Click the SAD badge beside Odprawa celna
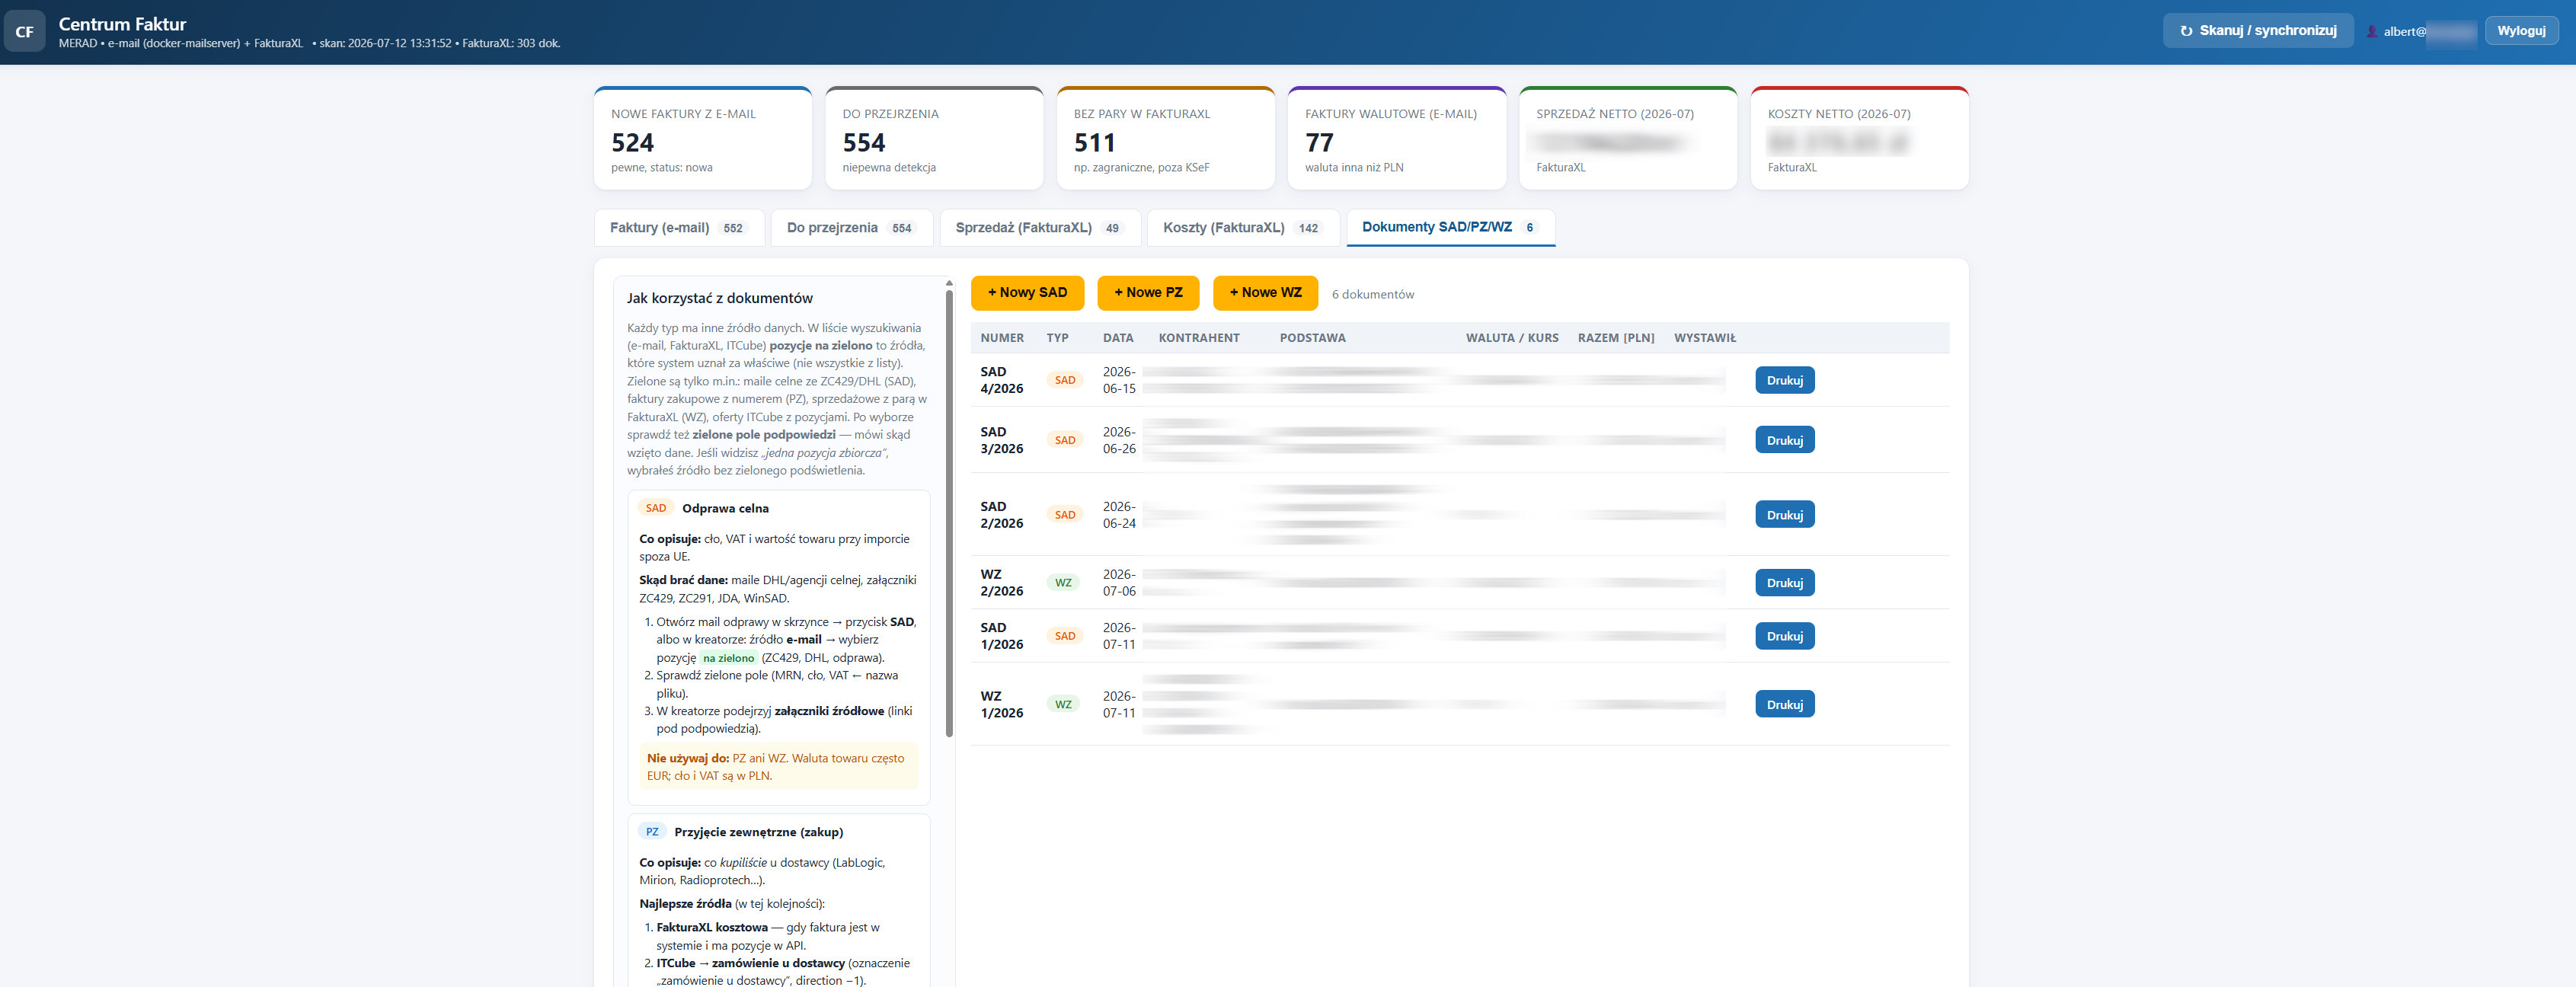2576x987 pixels. (x=656, y=508)
